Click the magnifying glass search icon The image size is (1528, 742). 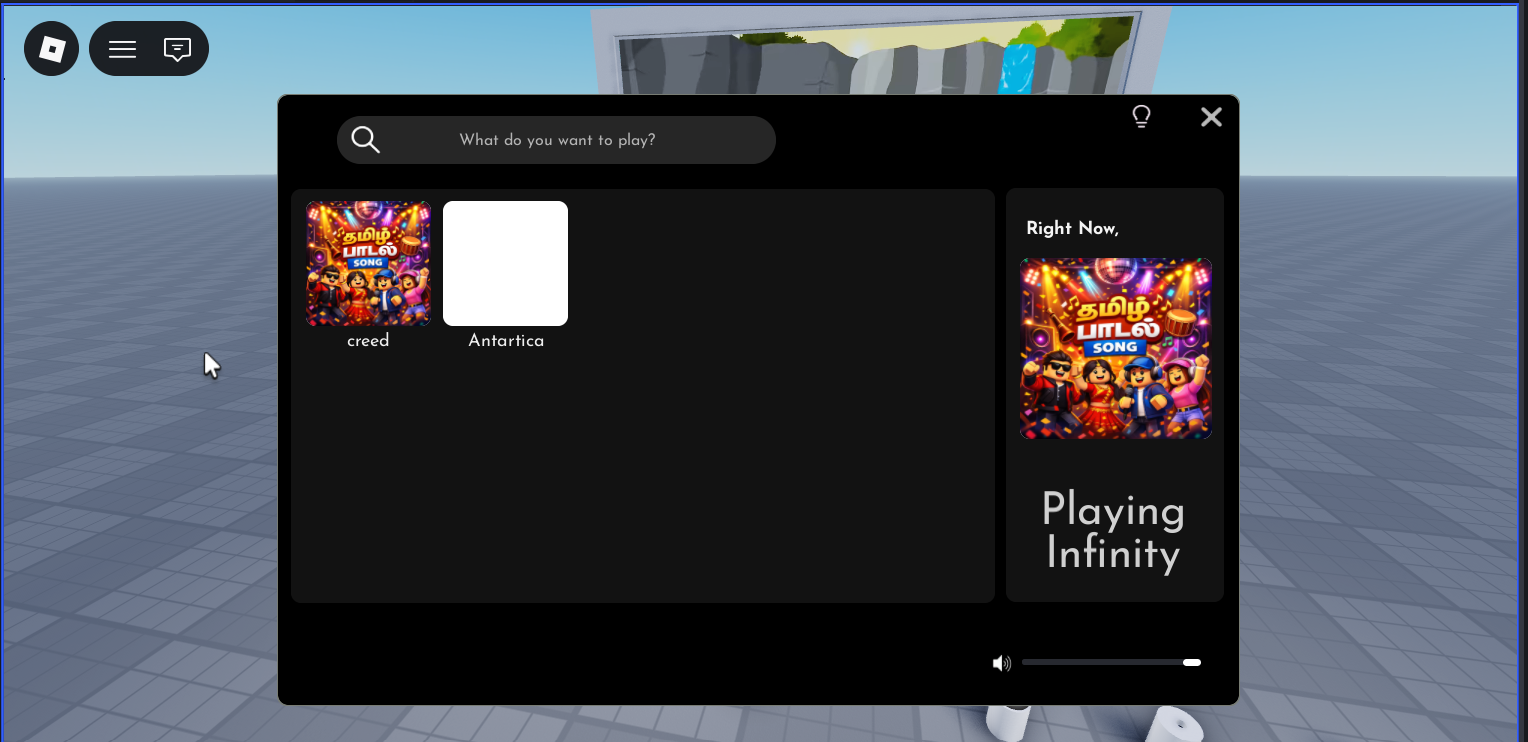pyautogui.click(x=366, y=140)
